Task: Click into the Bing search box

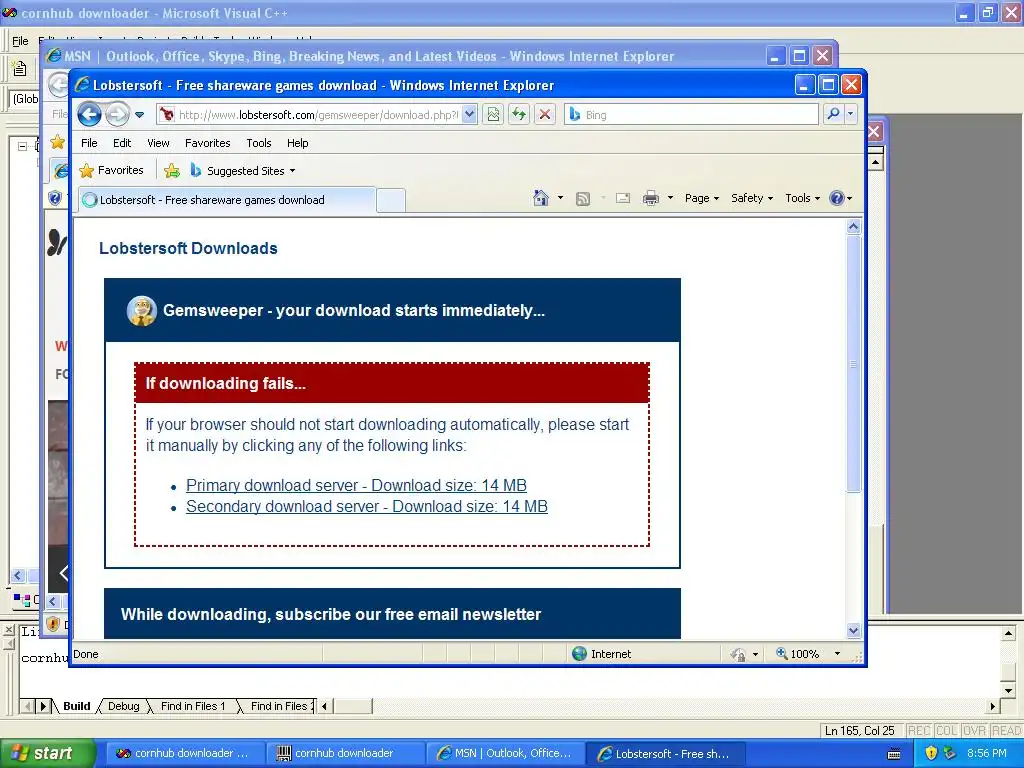Action: [x=691, y=115]
